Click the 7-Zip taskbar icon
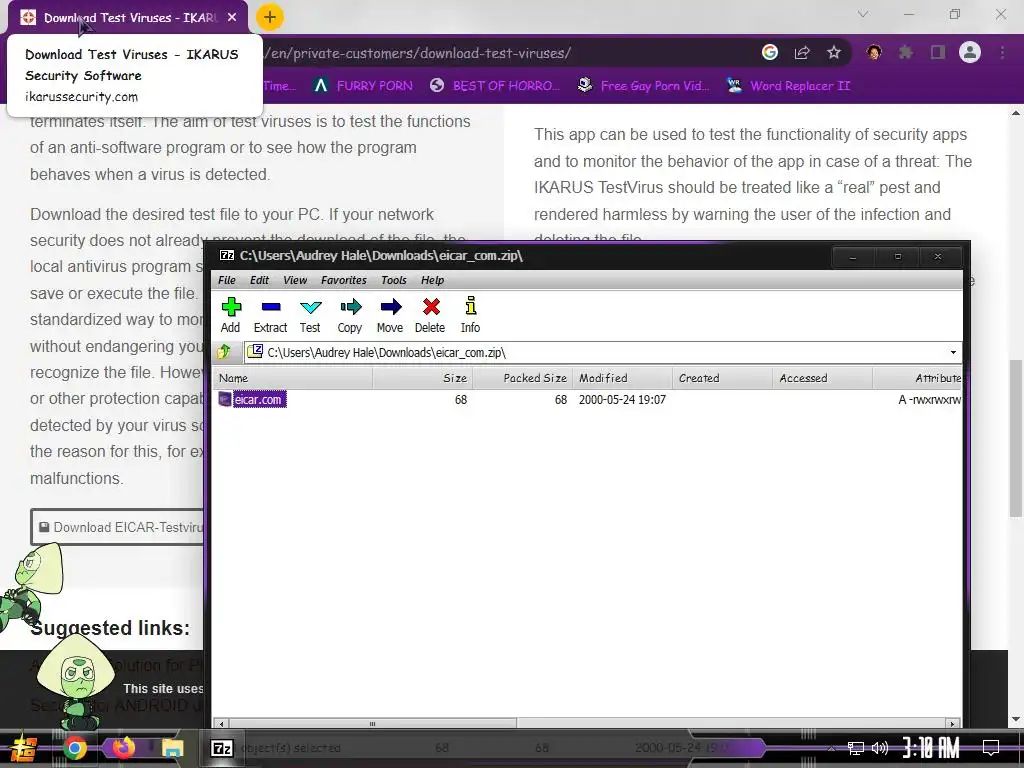This screenshot has height=768, width=1024. pyautogui.click(x=221, y=748)
